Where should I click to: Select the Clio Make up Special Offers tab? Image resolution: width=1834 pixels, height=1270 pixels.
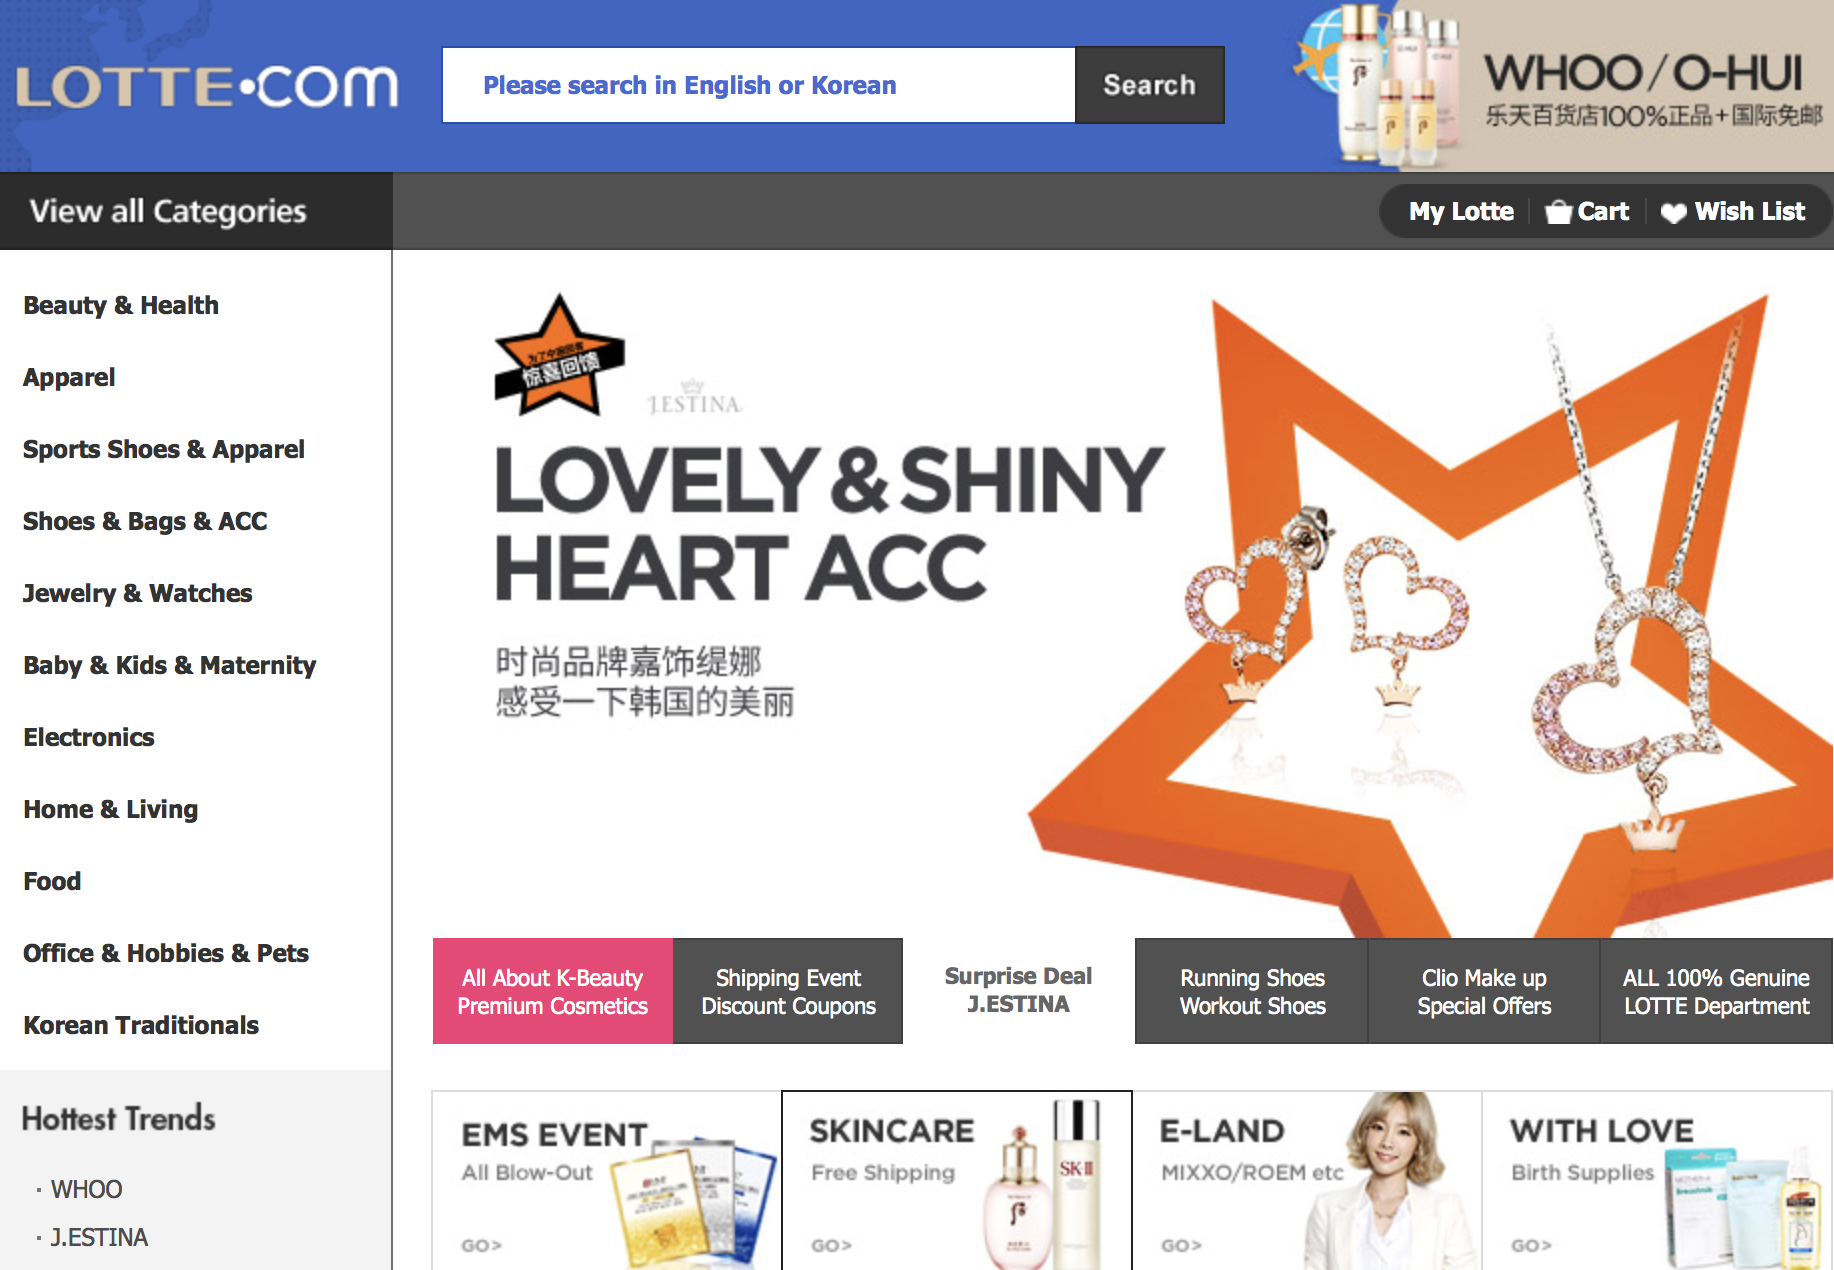click(1484, 991)
